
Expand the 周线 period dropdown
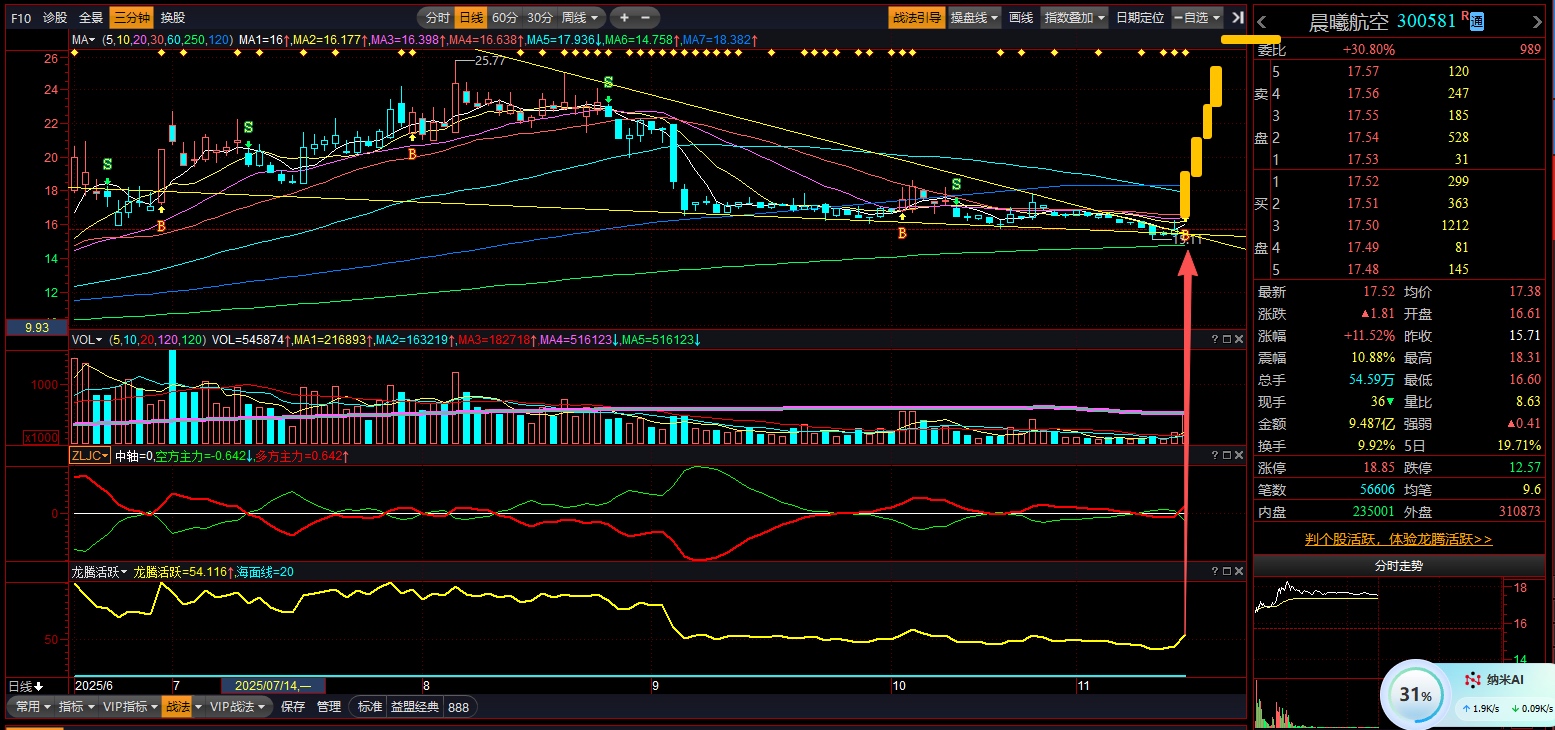581,17
